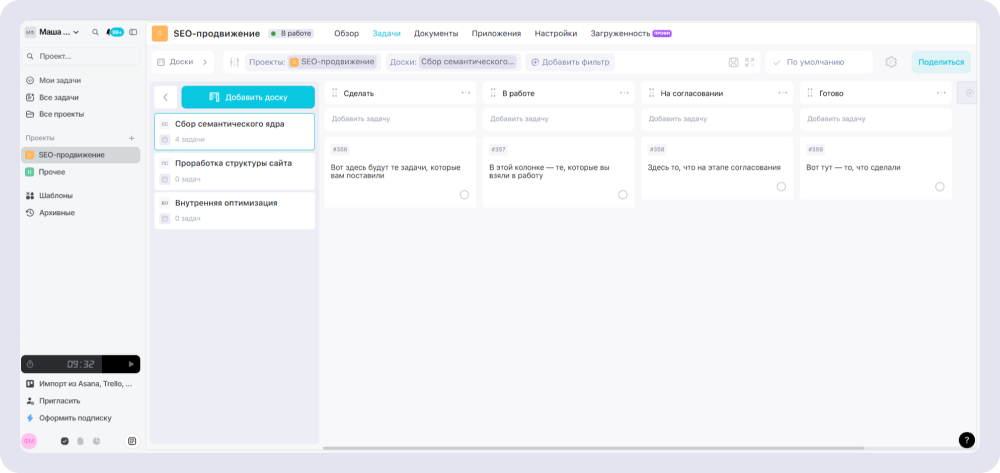Click Добавить фильтр button
1000x473 pixels.
tap(570, 62)
